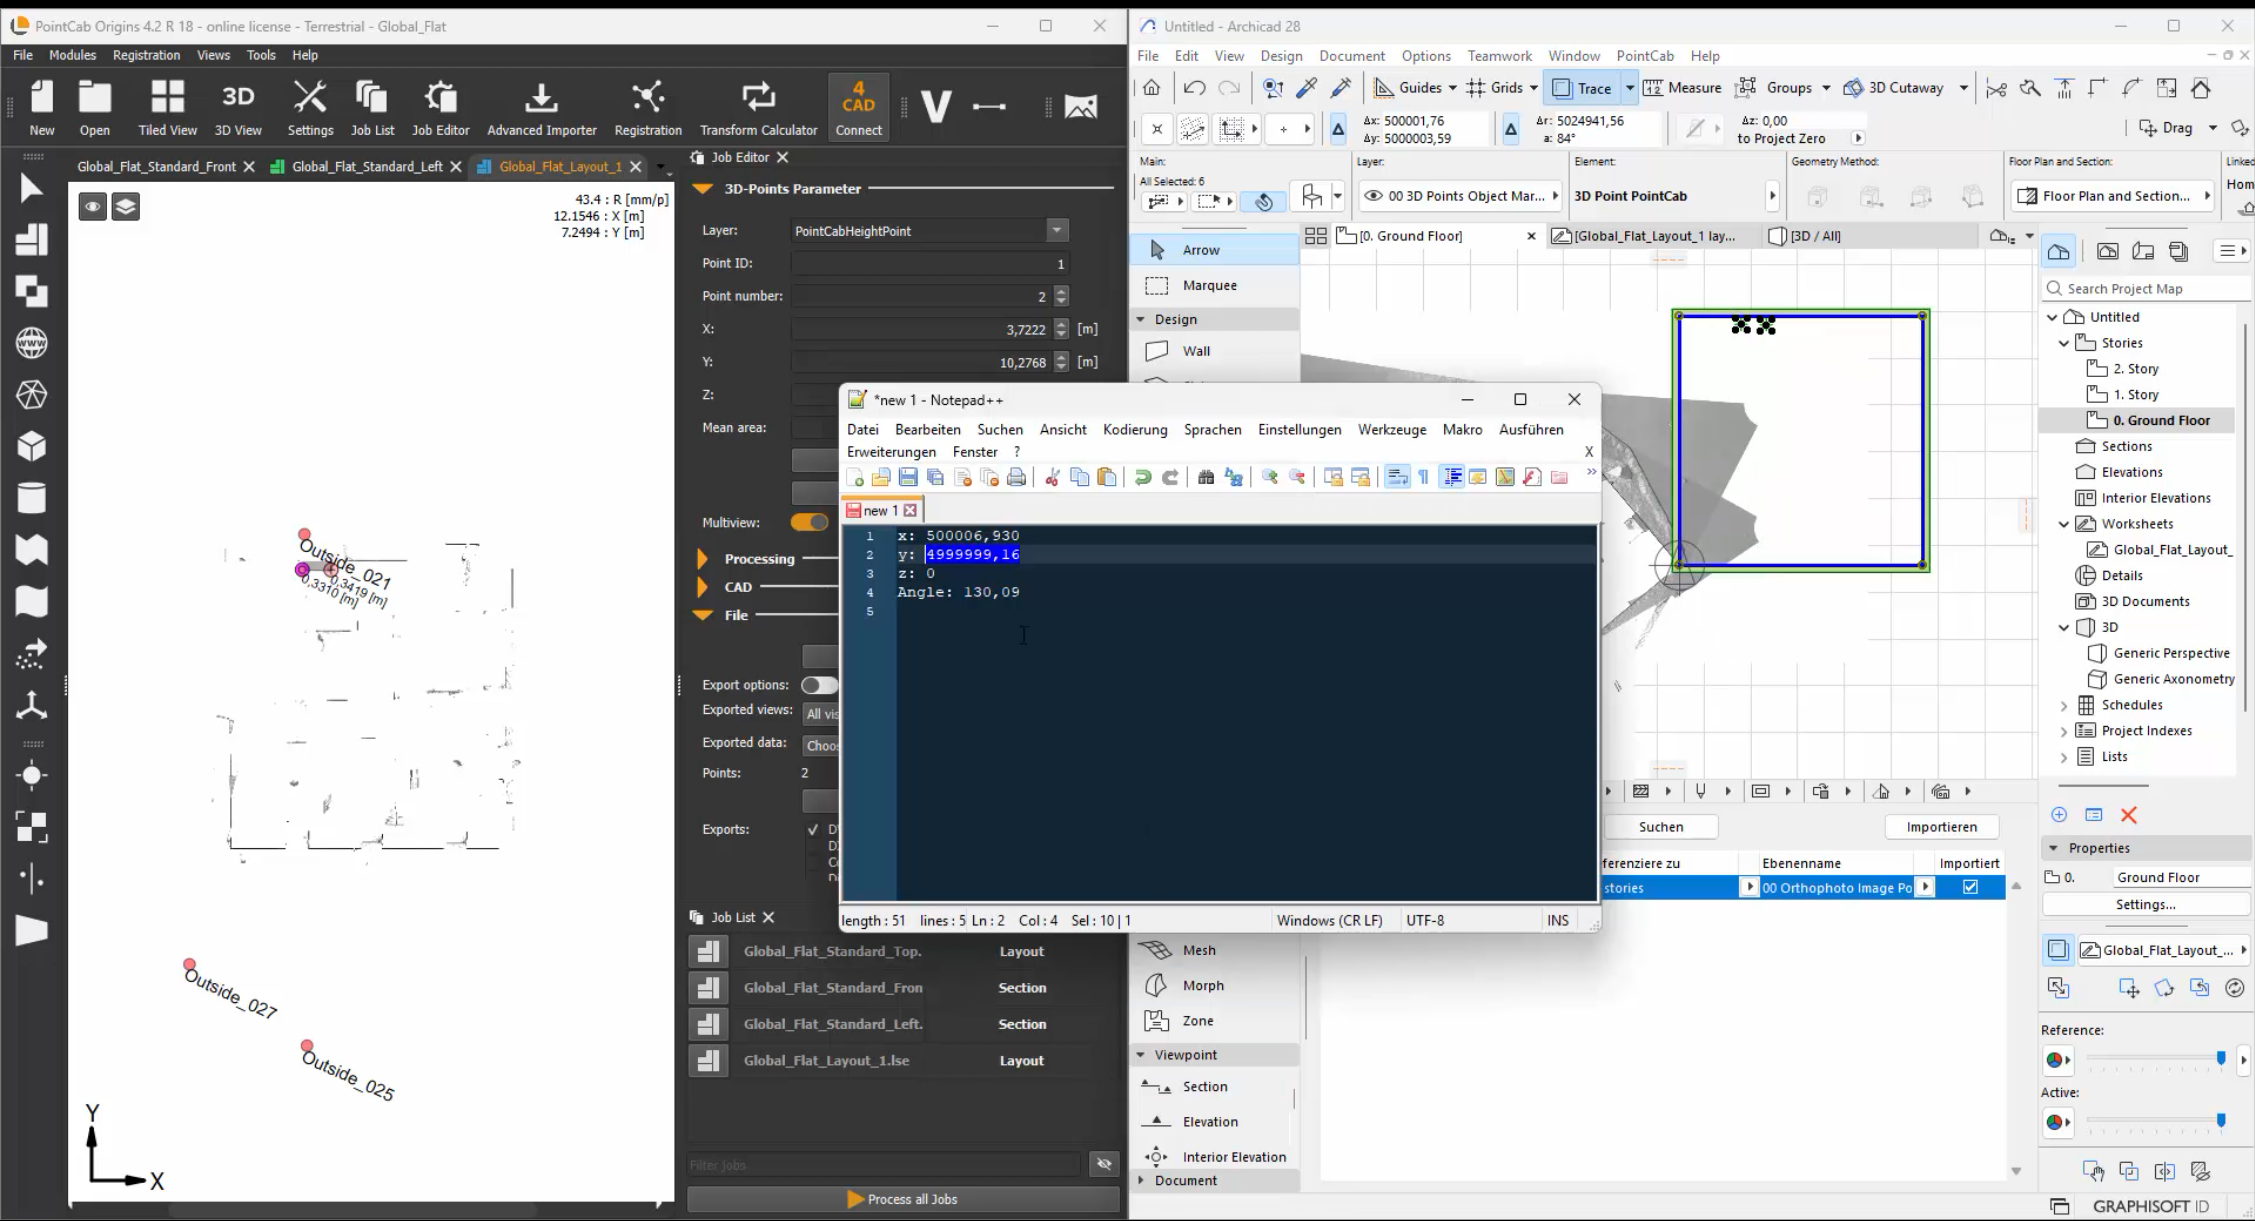Open the Sprachen menu in Notepad++

point(1212,429)
